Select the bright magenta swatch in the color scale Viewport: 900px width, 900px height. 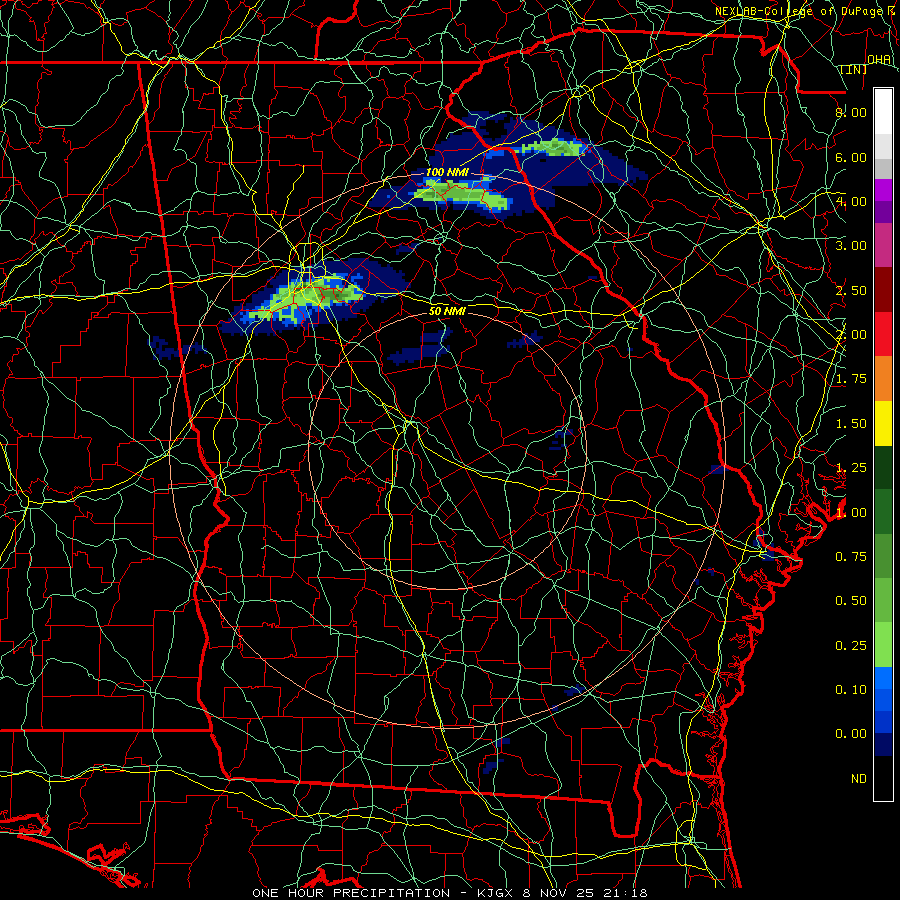coord(883,190)
